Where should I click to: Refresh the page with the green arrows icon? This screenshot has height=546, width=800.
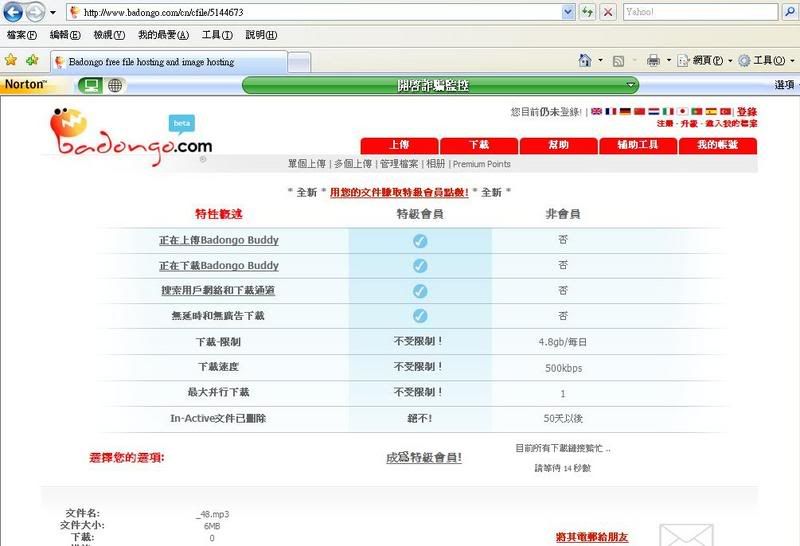coord(588,12)
